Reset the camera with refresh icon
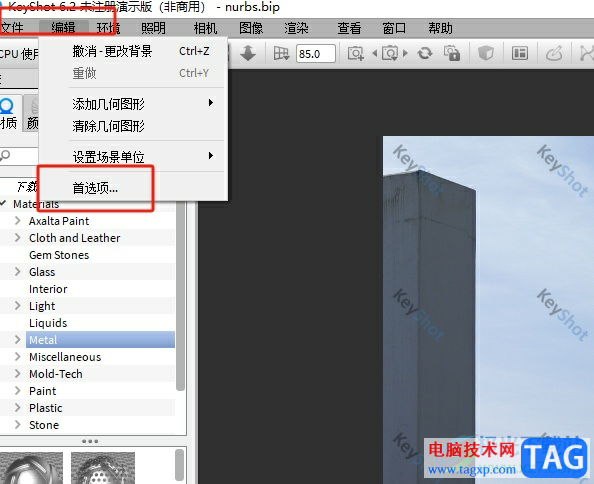This screenshot has width=594, height=484. (425, 53)
